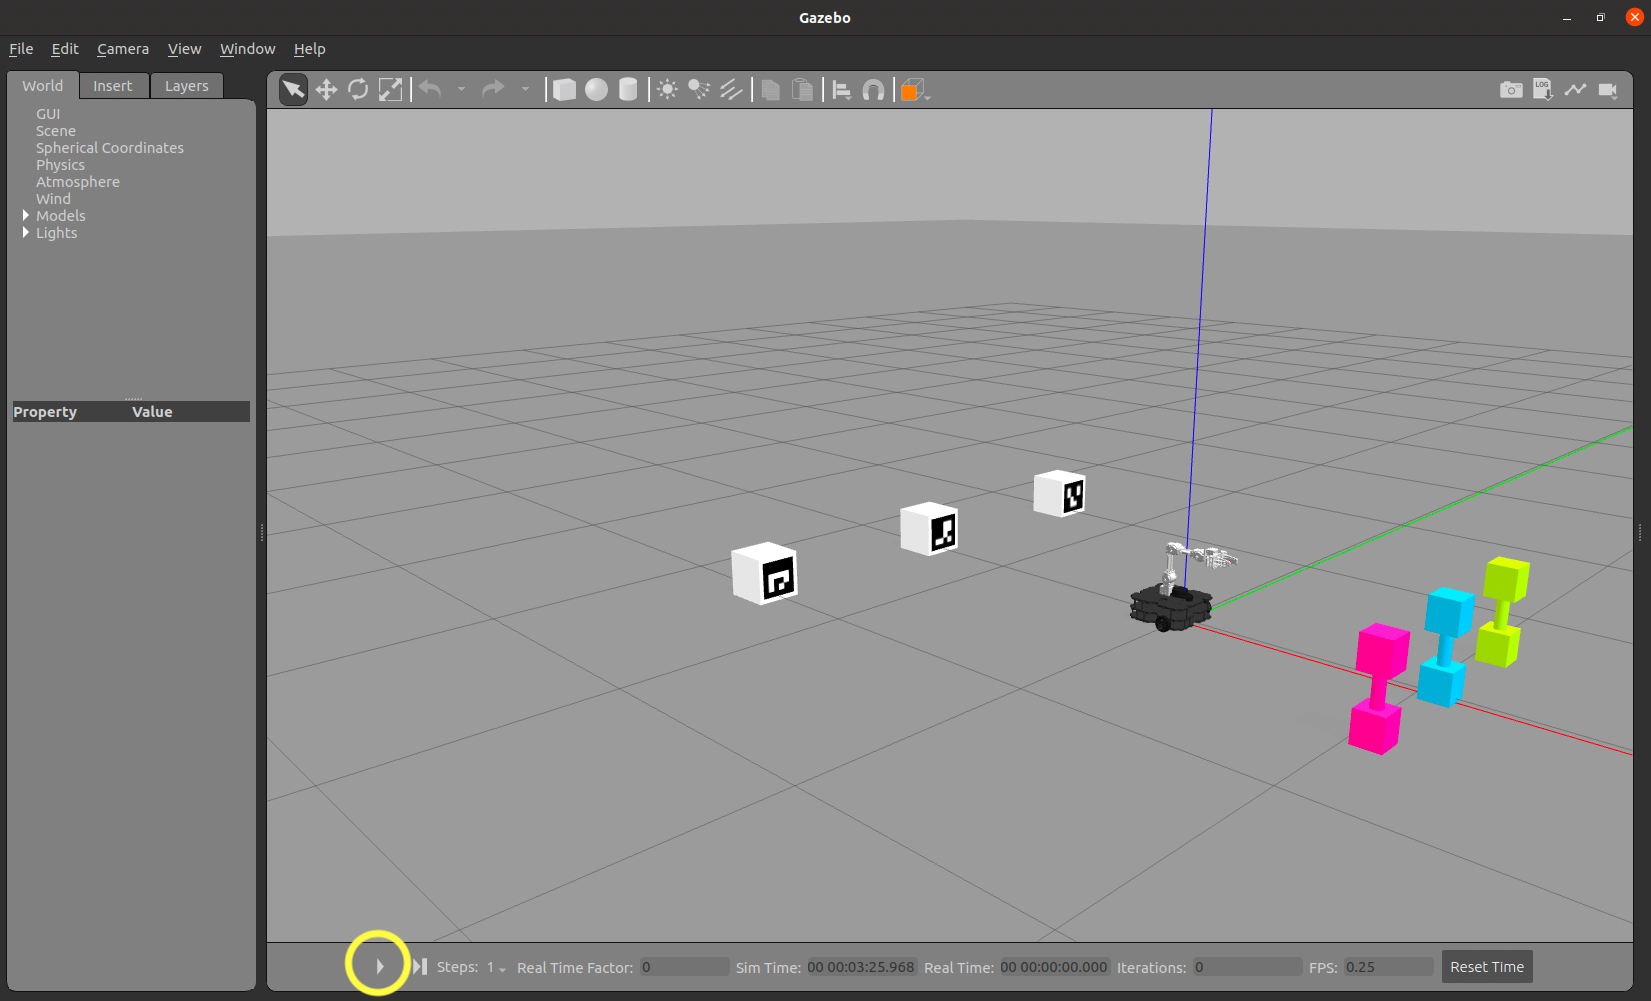Insert a sphere shape from toolbar
Image resolution: width=1651 pixels, height=1001 pixels.
[x=596, y=90]
